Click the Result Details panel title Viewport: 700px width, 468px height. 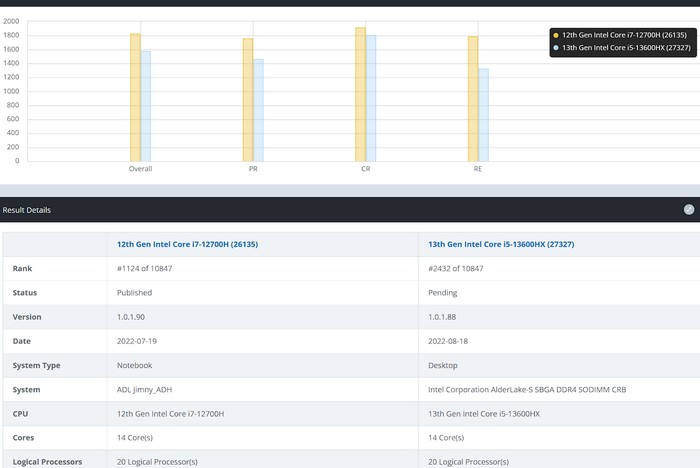(27, 210)
